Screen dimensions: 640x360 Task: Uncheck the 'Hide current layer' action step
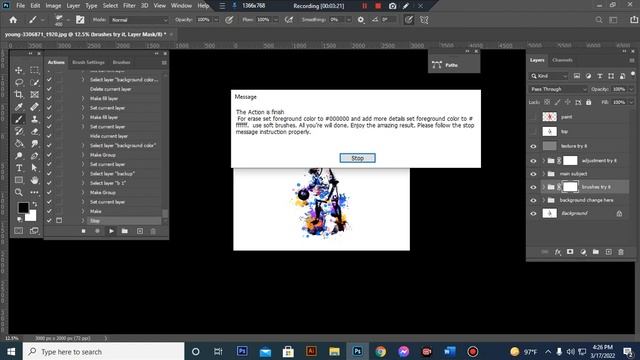49,136
